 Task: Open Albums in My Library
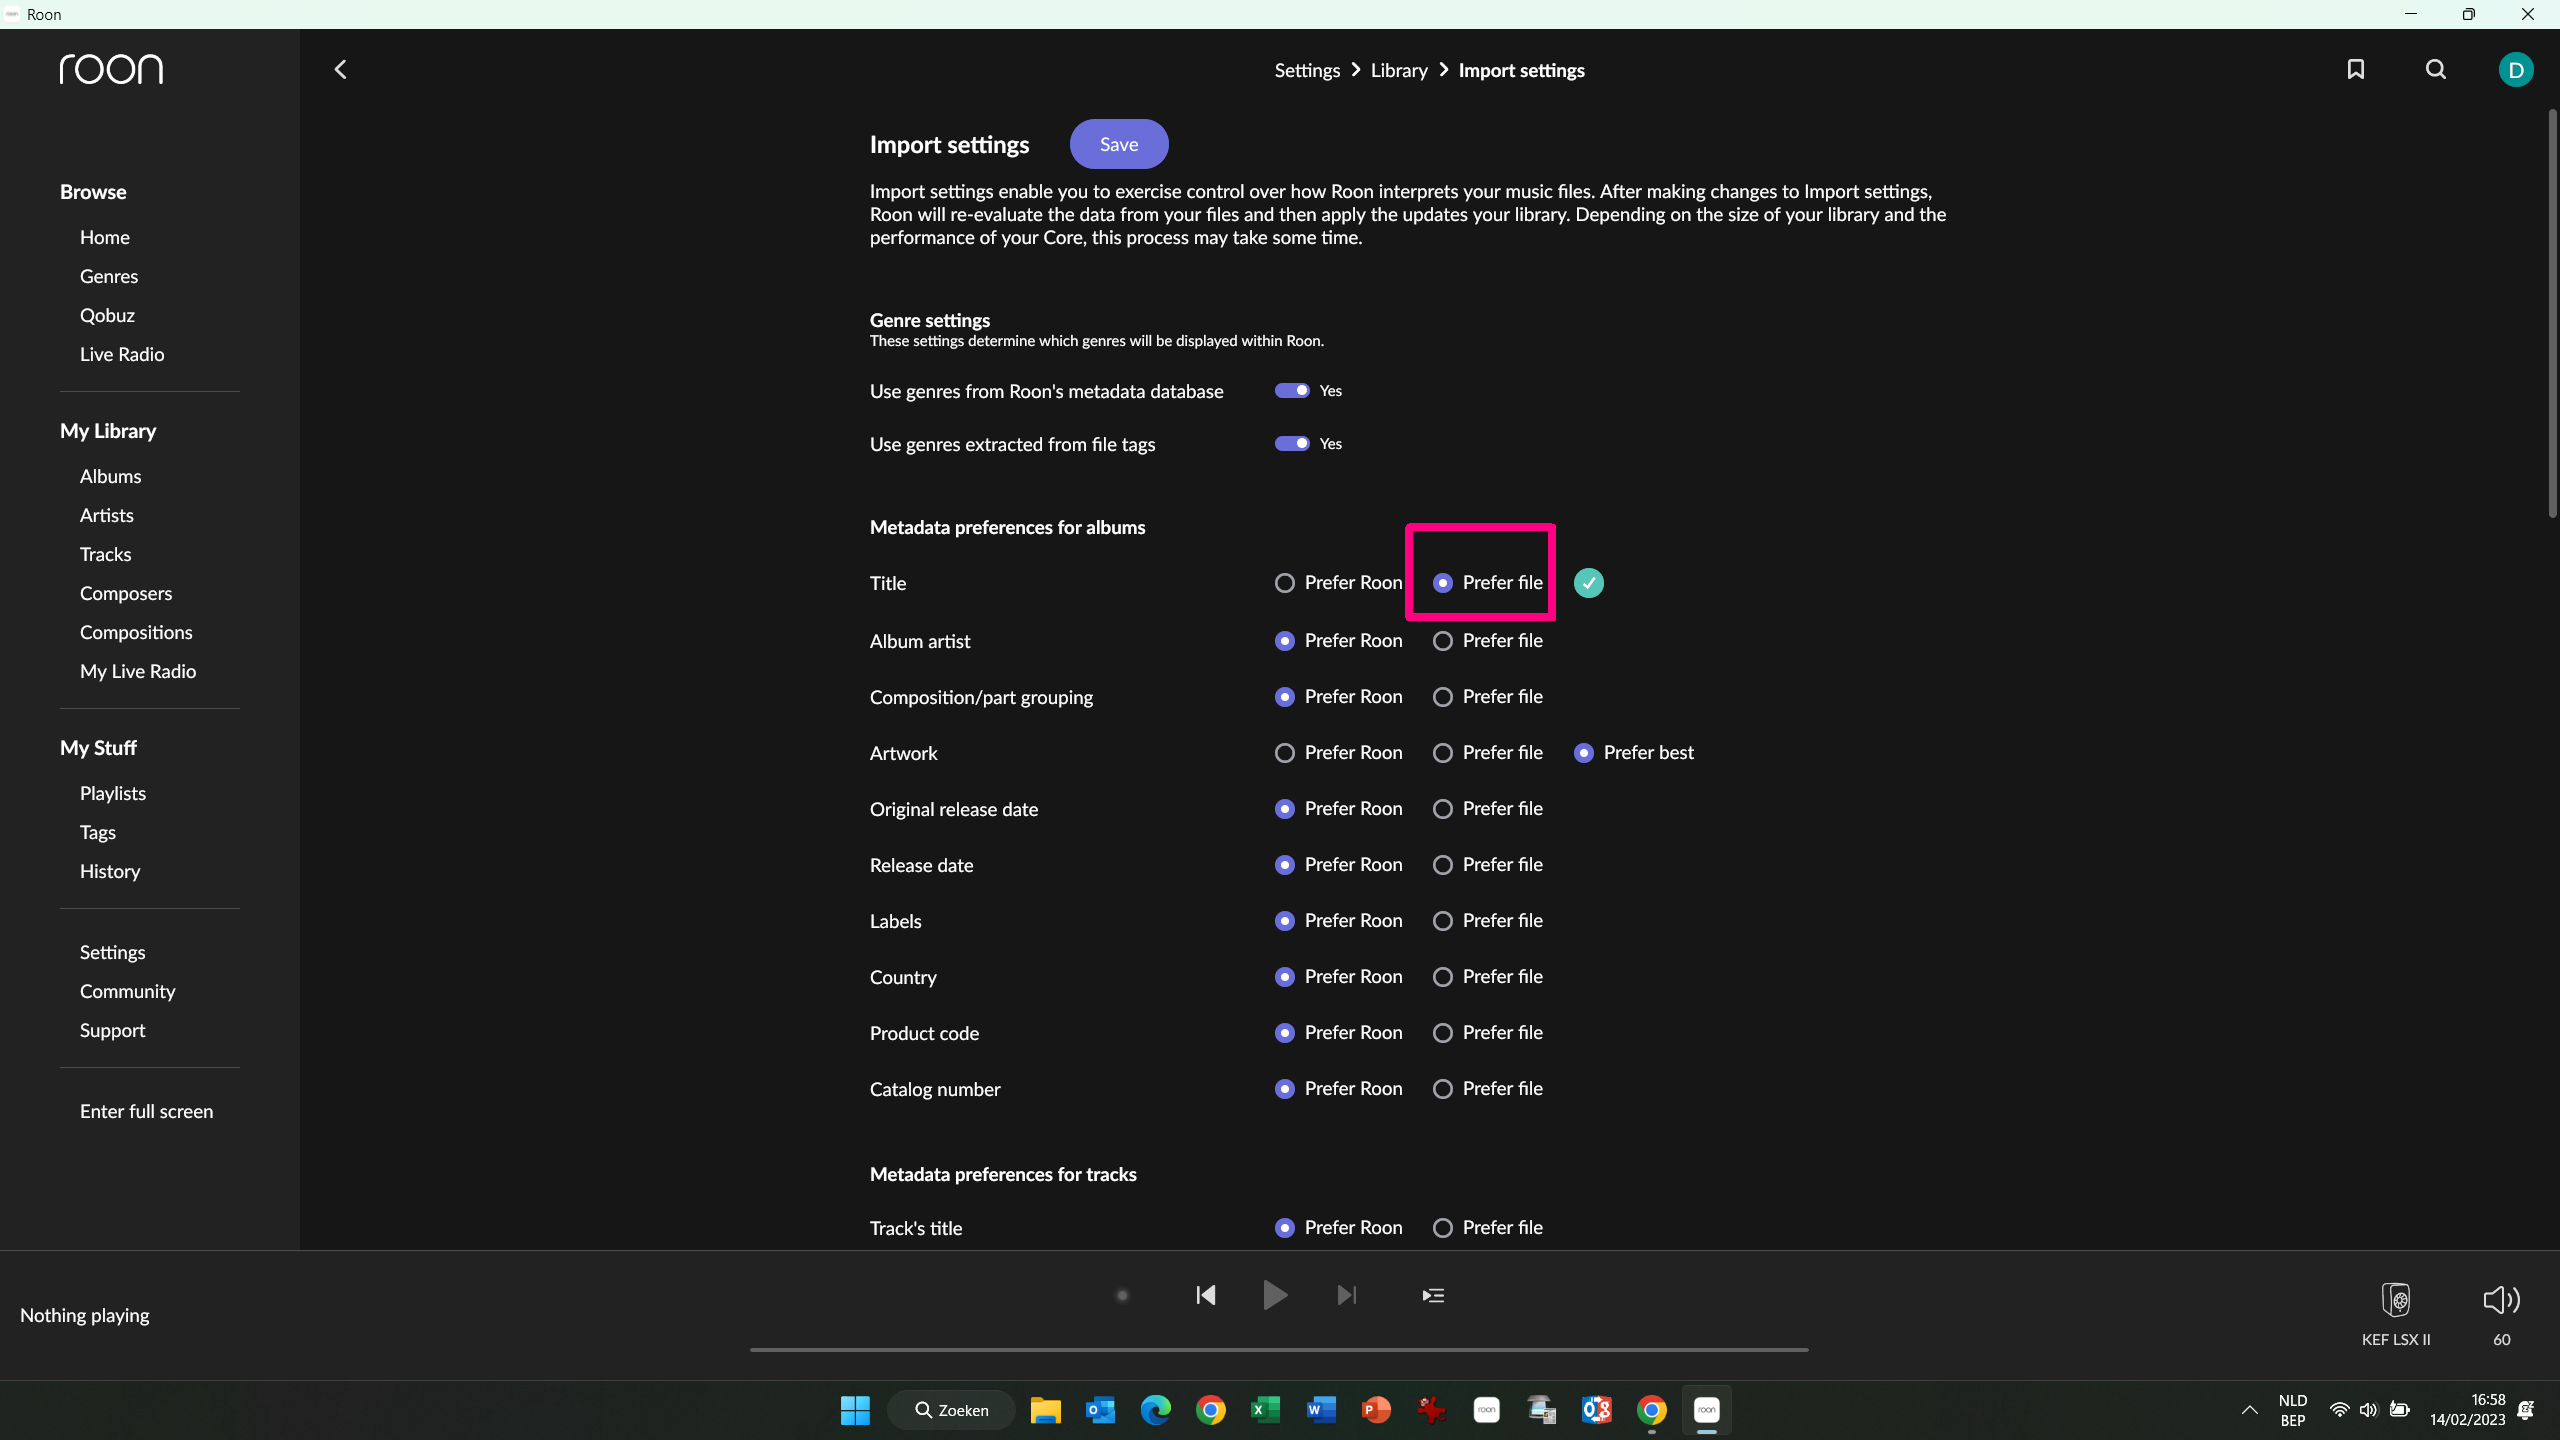(x=110, y=476)
